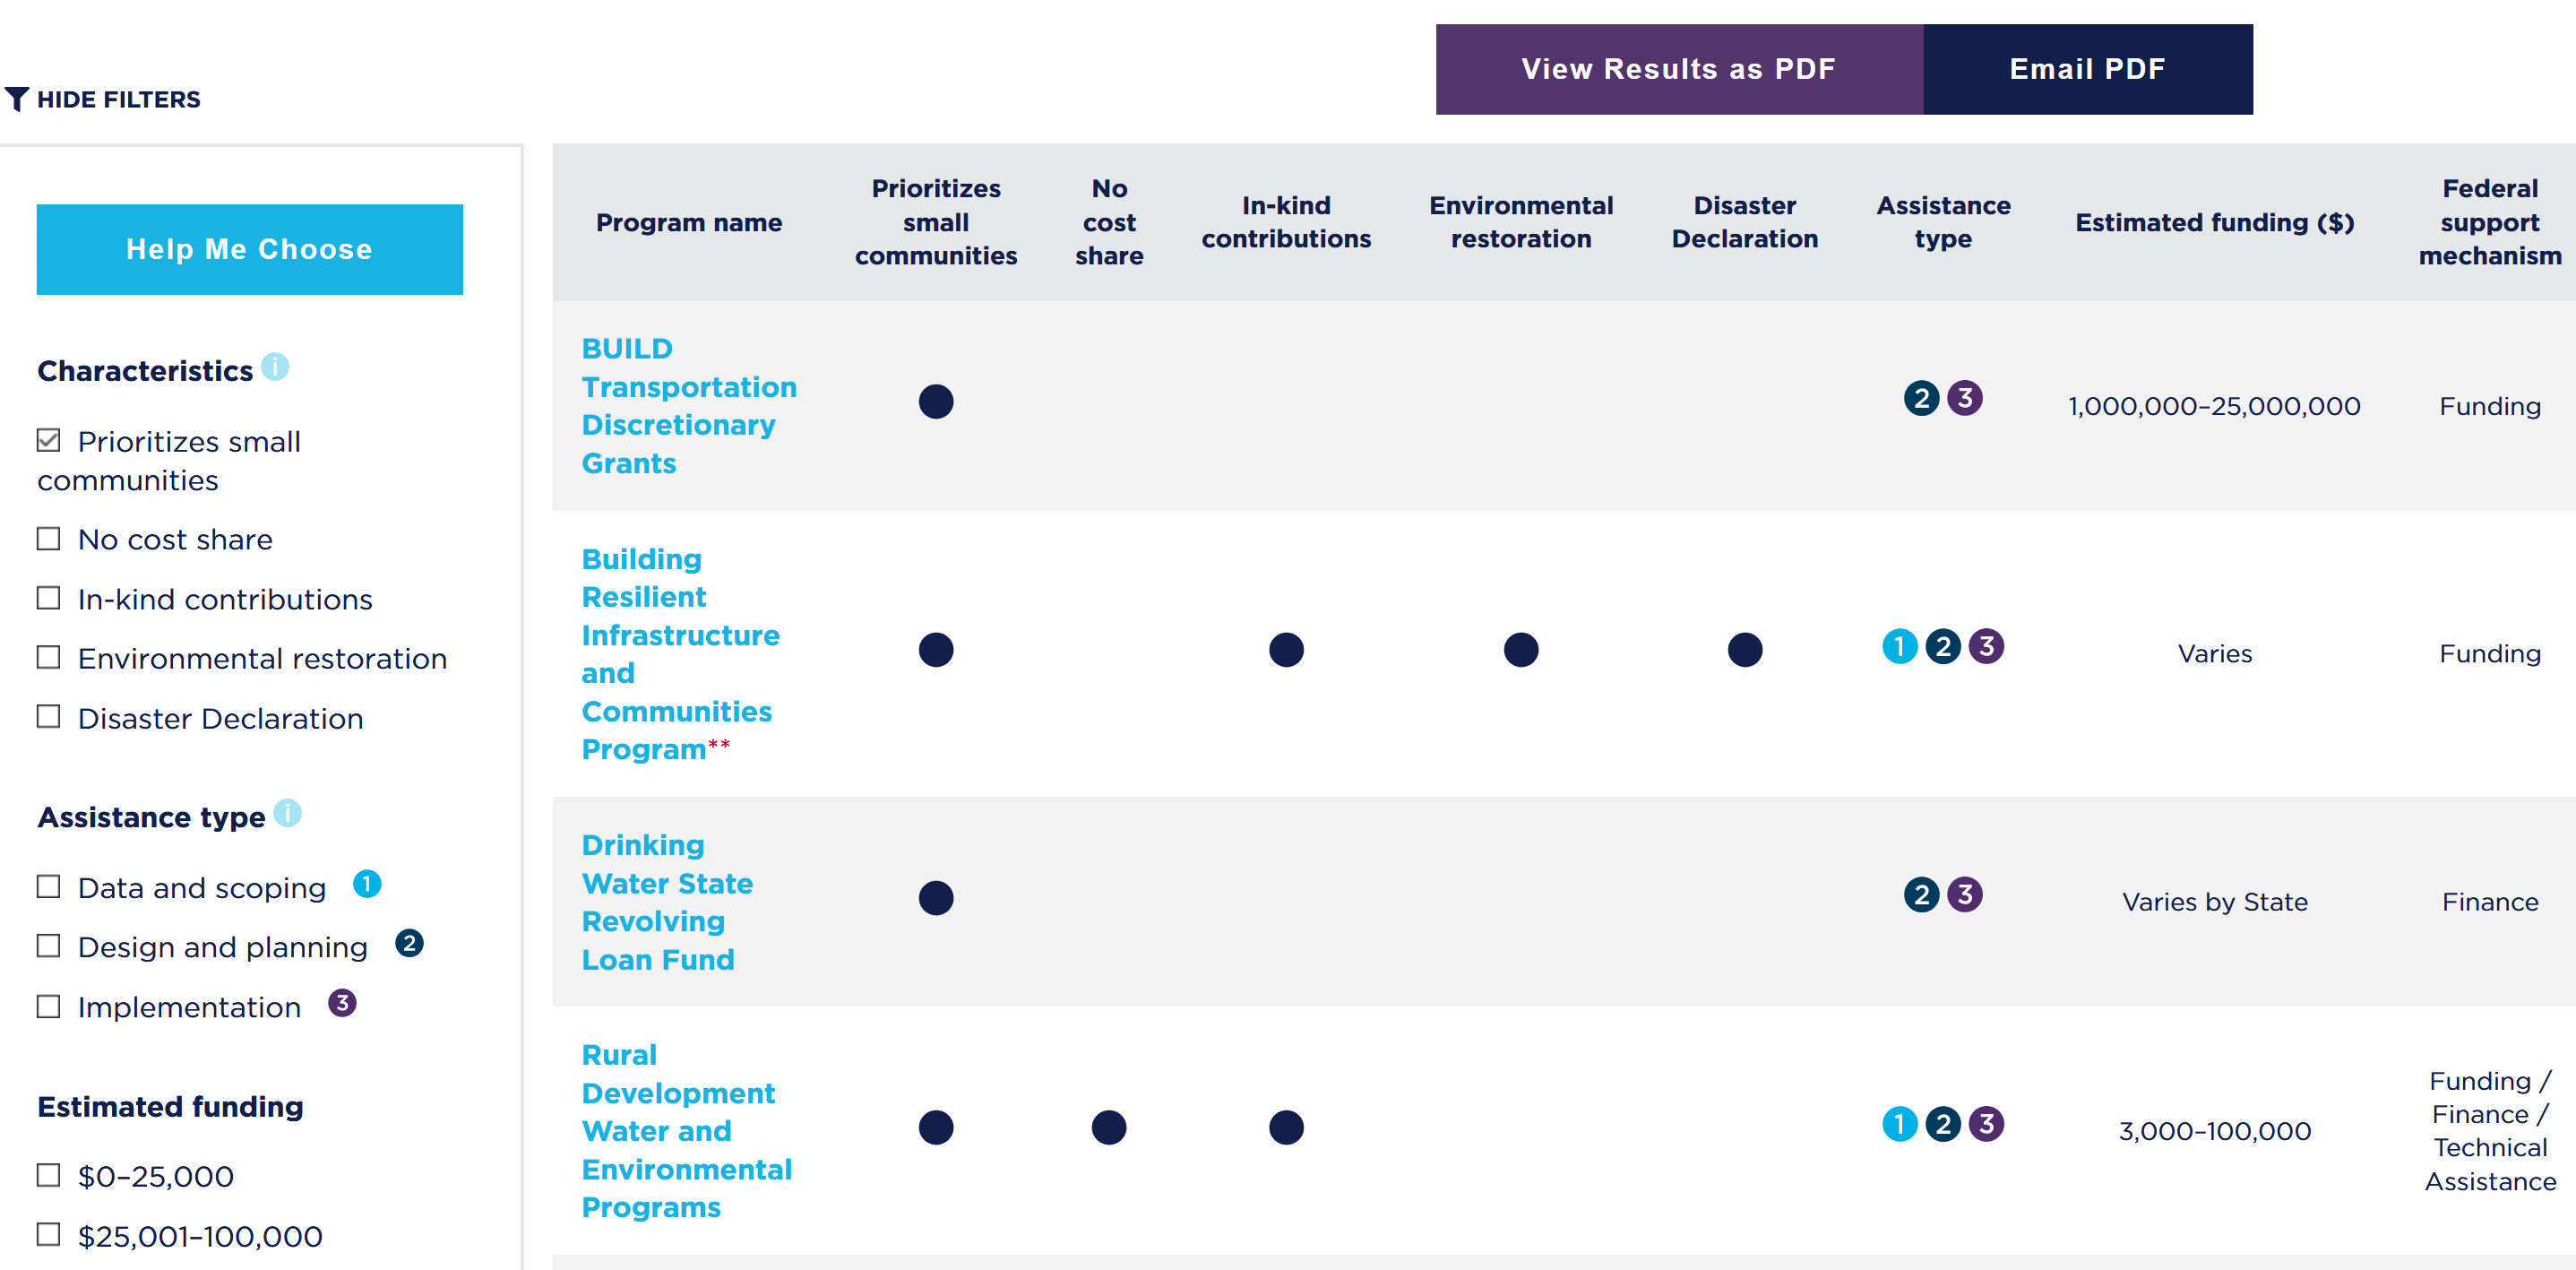This screenshot has width=2576, height=1270.
Task: Click the Program name column header
Action: click(x=689, y=222)
